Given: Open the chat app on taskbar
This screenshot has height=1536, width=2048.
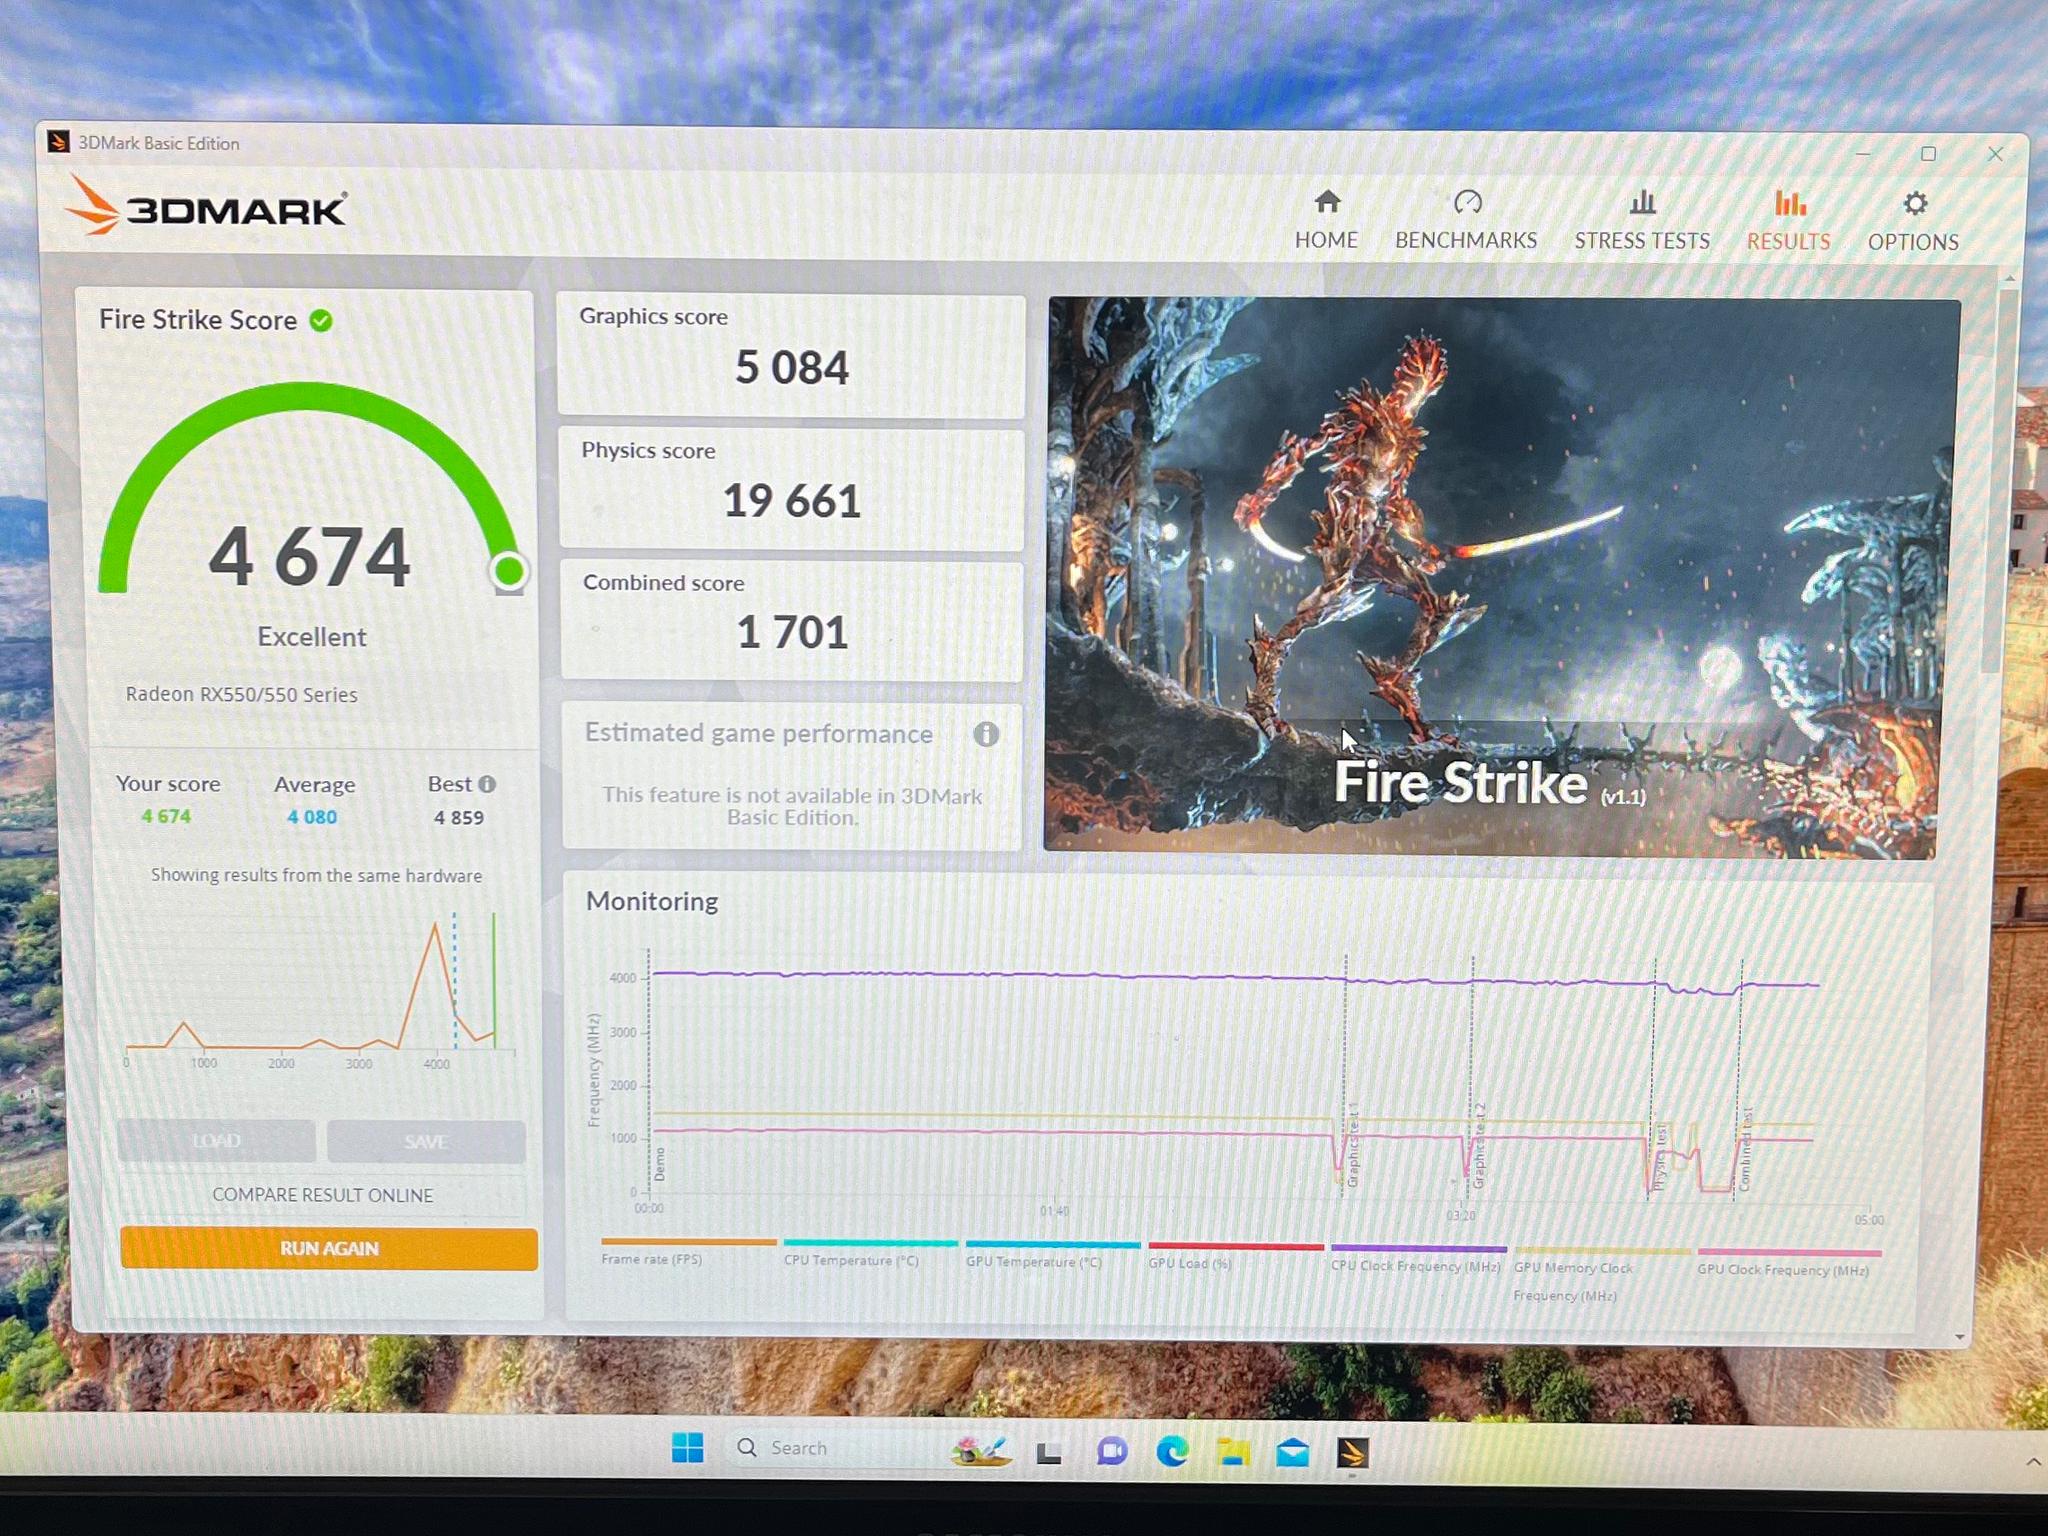Looking at the screenshot, I should pyautogui.click(x=1111, y=1452).
